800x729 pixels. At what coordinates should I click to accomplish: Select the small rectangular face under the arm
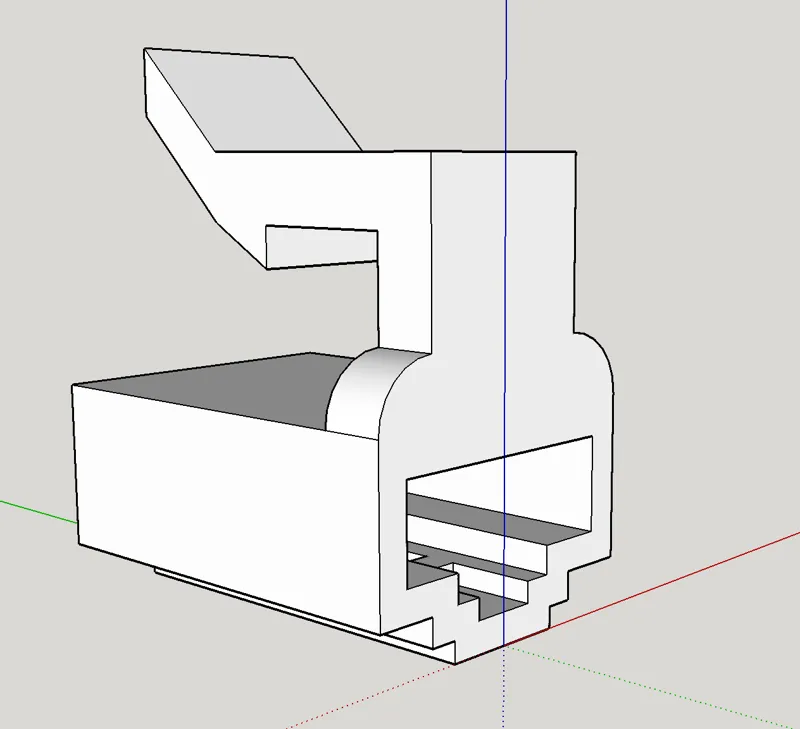[x=322, y=247]
